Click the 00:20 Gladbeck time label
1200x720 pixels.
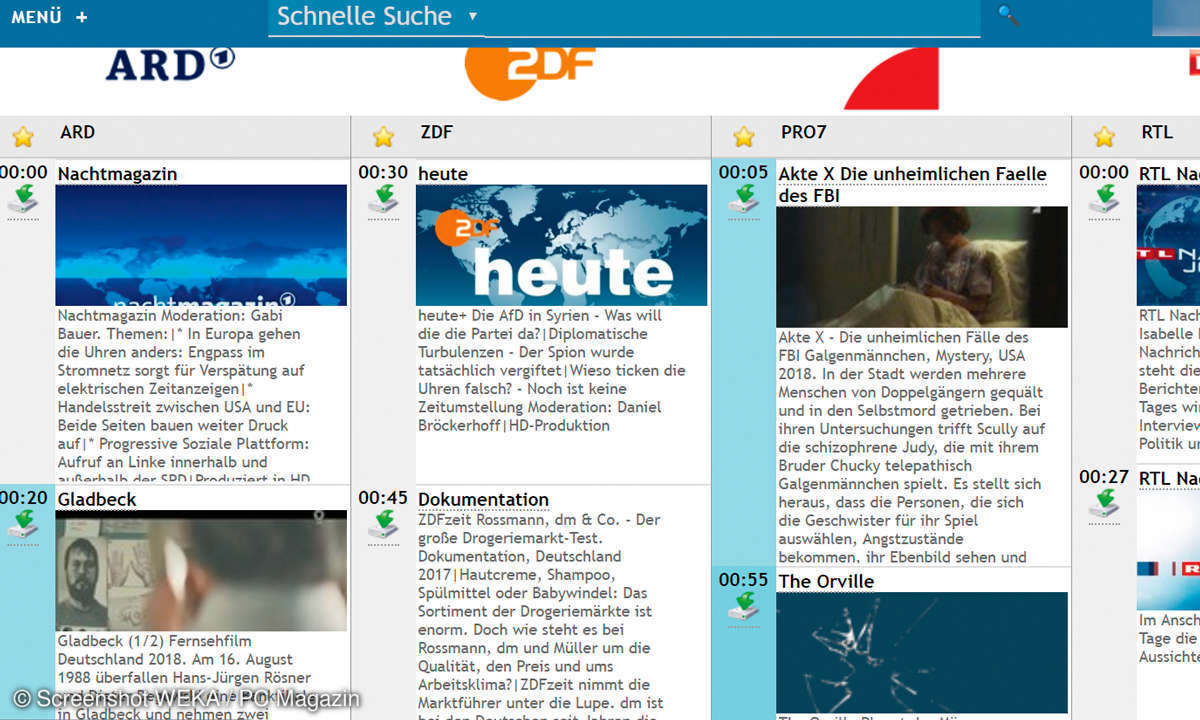point(24,499)
